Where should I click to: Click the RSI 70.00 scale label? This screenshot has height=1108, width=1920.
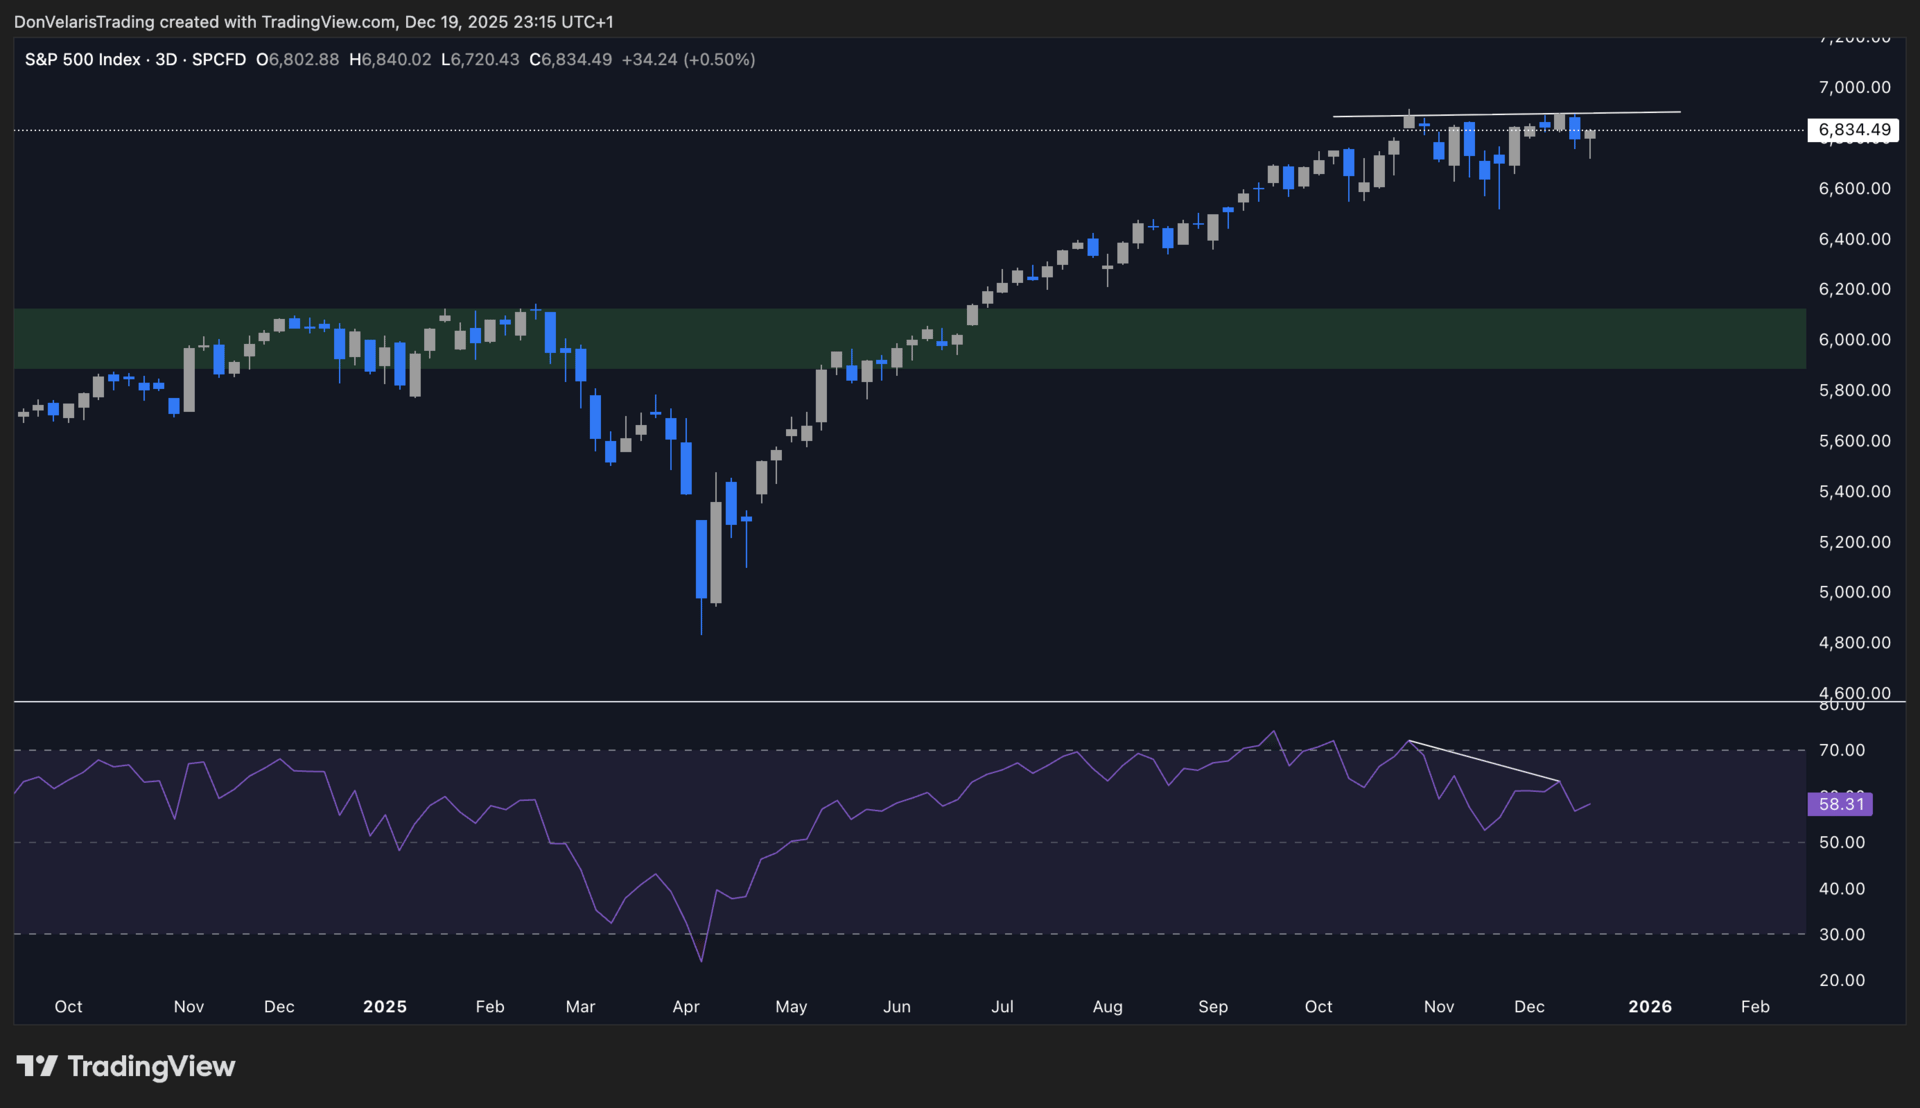tap(1841, 750)
